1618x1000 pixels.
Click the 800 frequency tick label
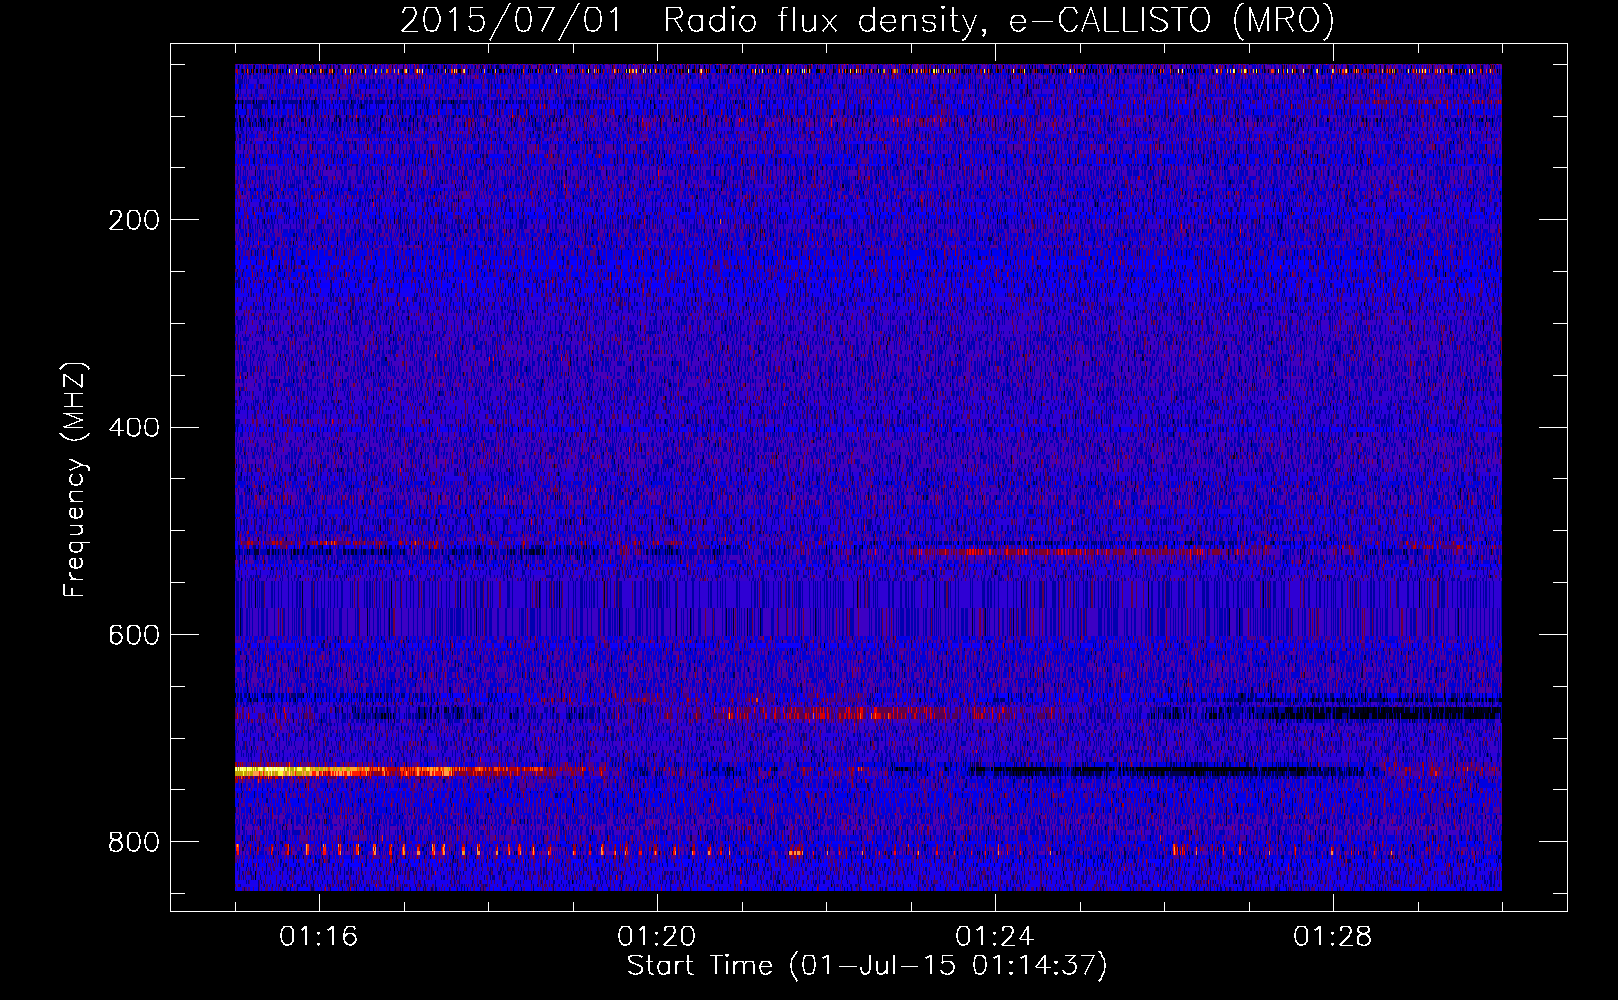(x=134, y=843)
